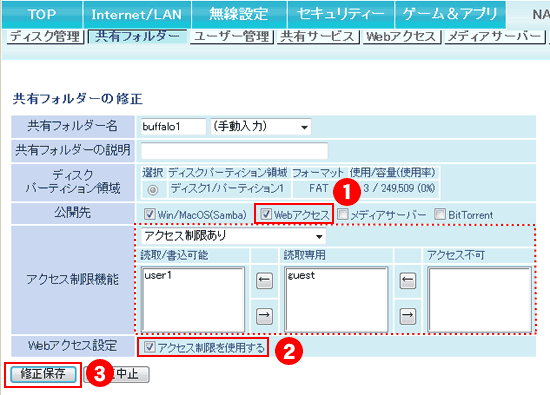Image resolution: width=550 pixels, height=395 pixels.
Task: Click right arrow between 読取/書込可能 and 読取専用
Action: [x=264, y=316]
